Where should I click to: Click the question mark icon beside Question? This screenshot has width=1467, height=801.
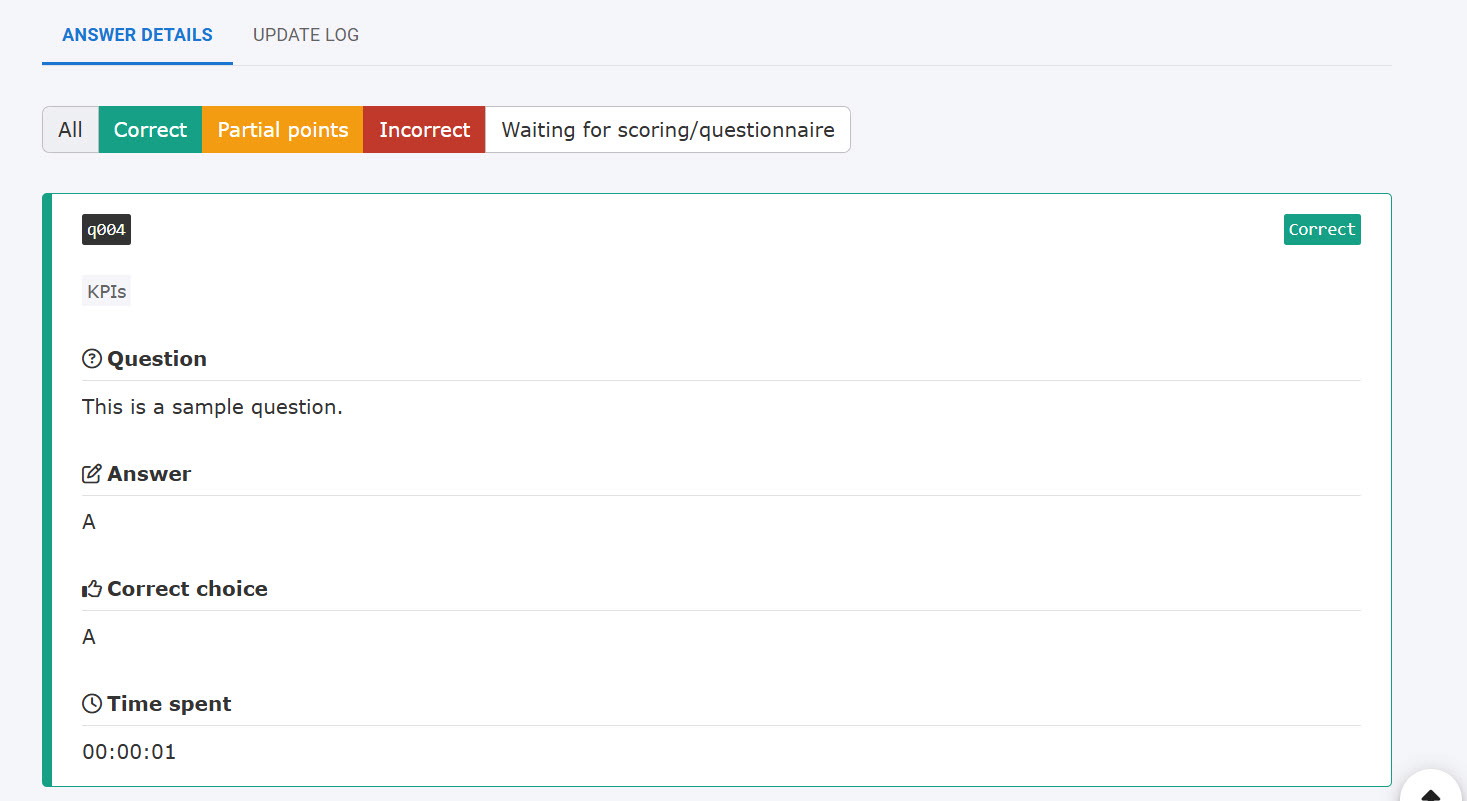pos(92,359)
